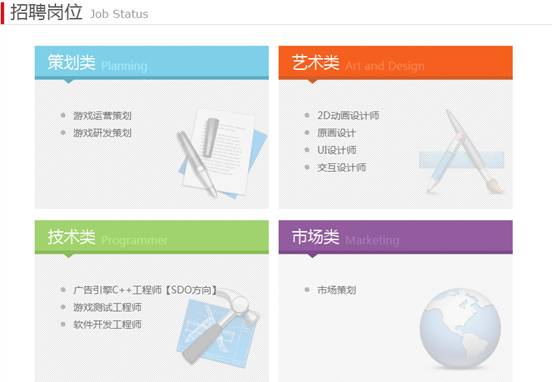
Task: Open the 交互设计师 job listing
Action: (341, 167)
